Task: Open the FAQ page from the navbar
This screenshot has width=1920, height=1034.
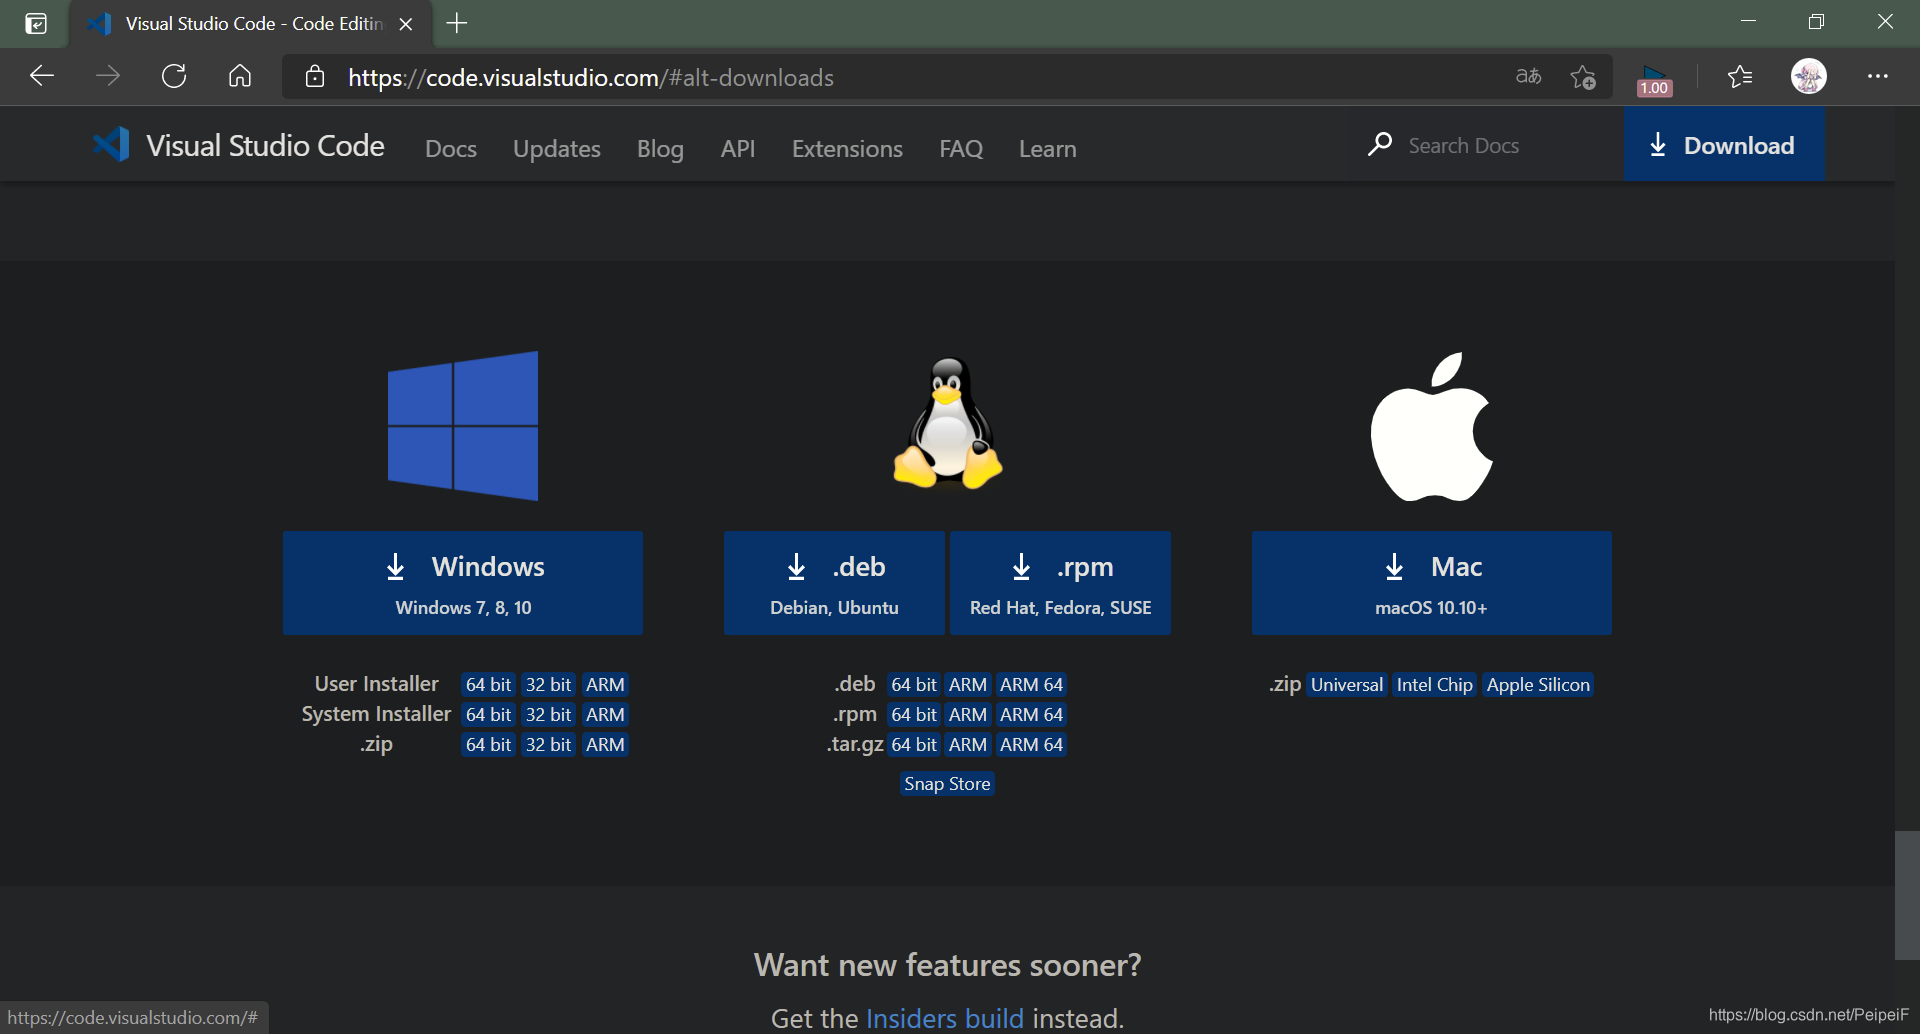Action: point(960,148)
